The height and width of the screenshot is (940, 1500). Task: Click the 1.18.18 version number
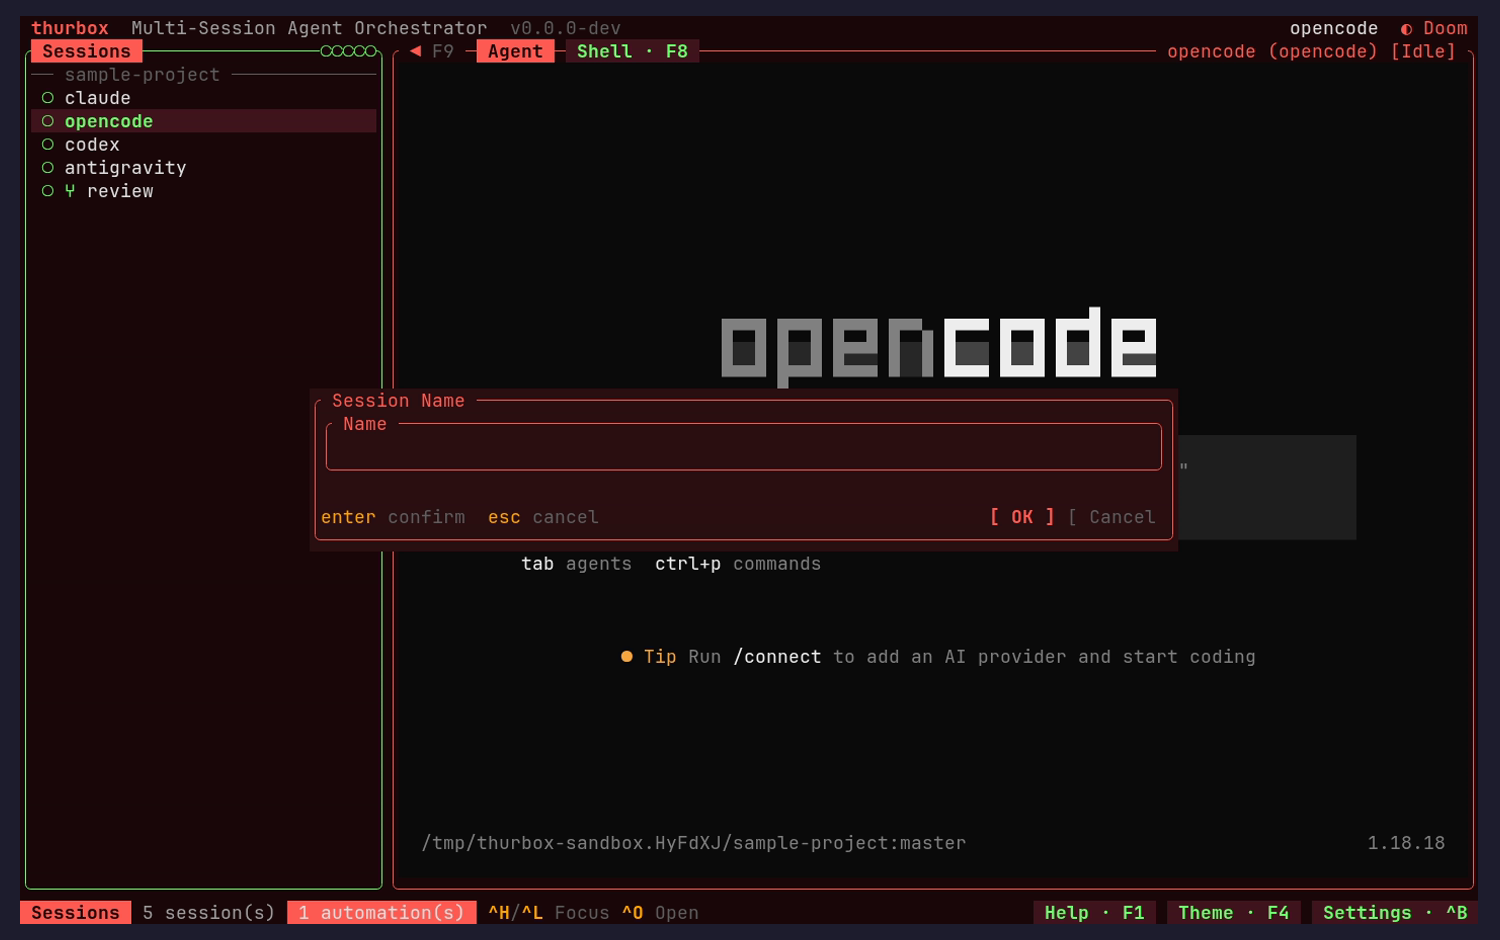[1406, 843]
